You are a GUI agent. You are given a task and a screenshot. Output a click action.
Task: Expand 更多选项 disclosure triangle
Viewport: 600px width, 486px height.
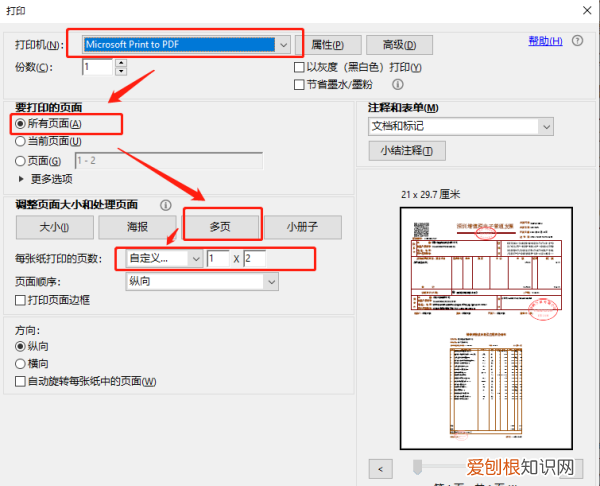(21, 179)
